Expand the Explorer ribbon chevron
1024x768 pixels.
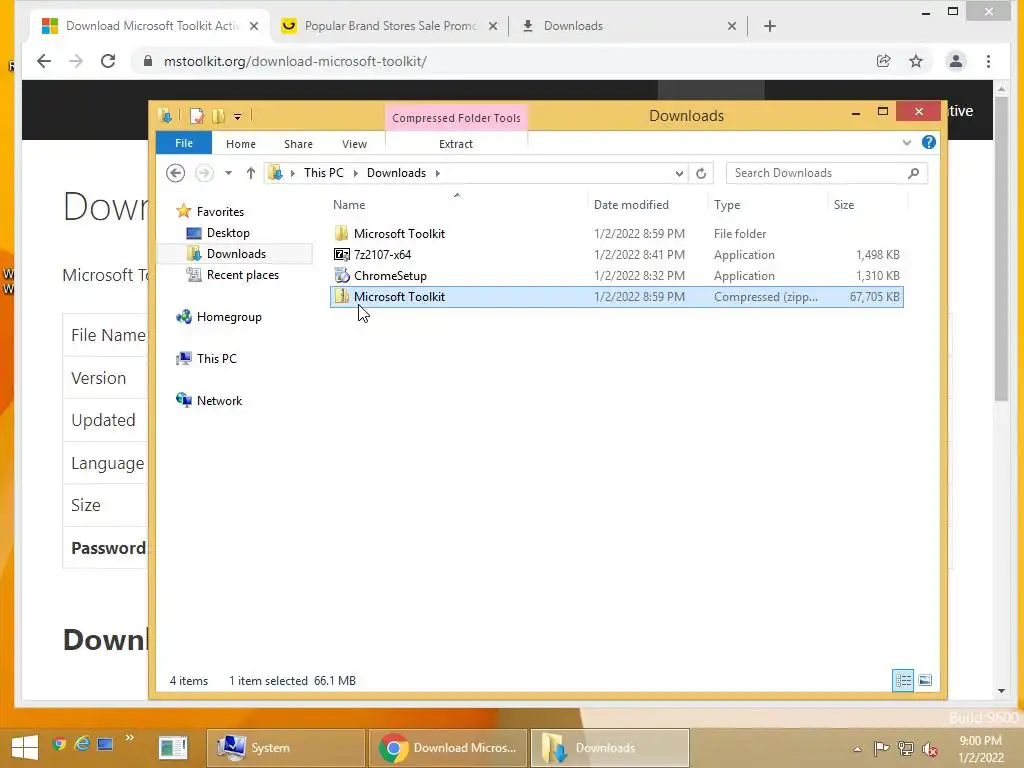coord(906,142)
